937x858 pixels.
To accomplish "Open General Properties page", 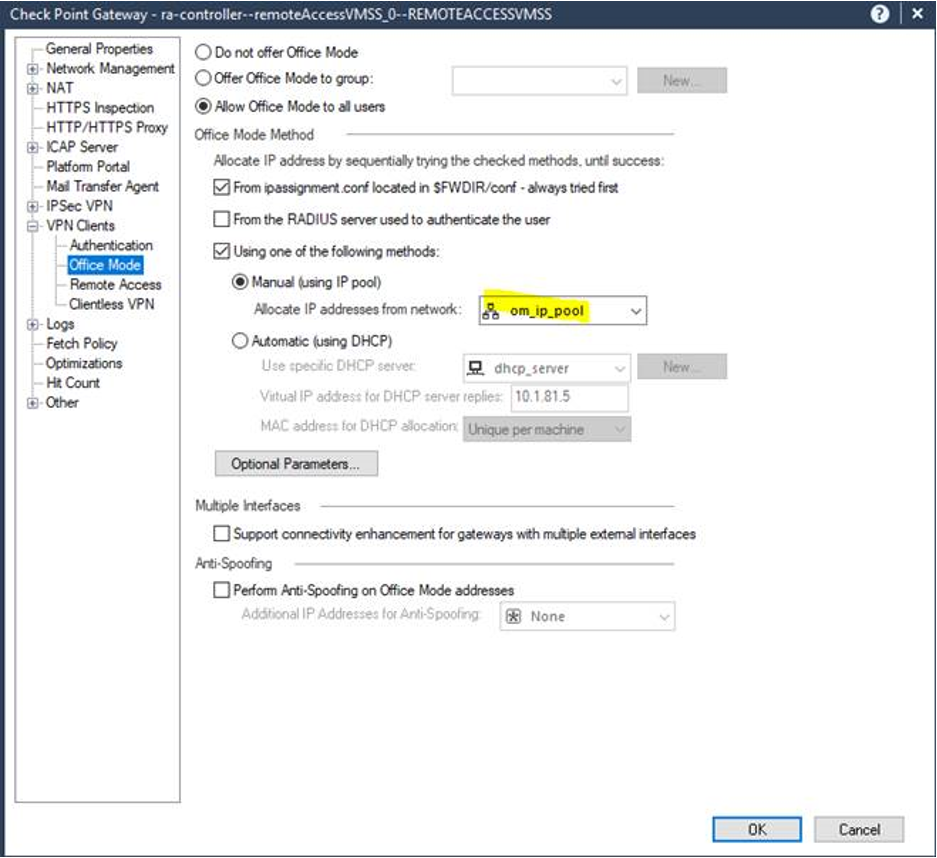I will click(x=99, y=49).
